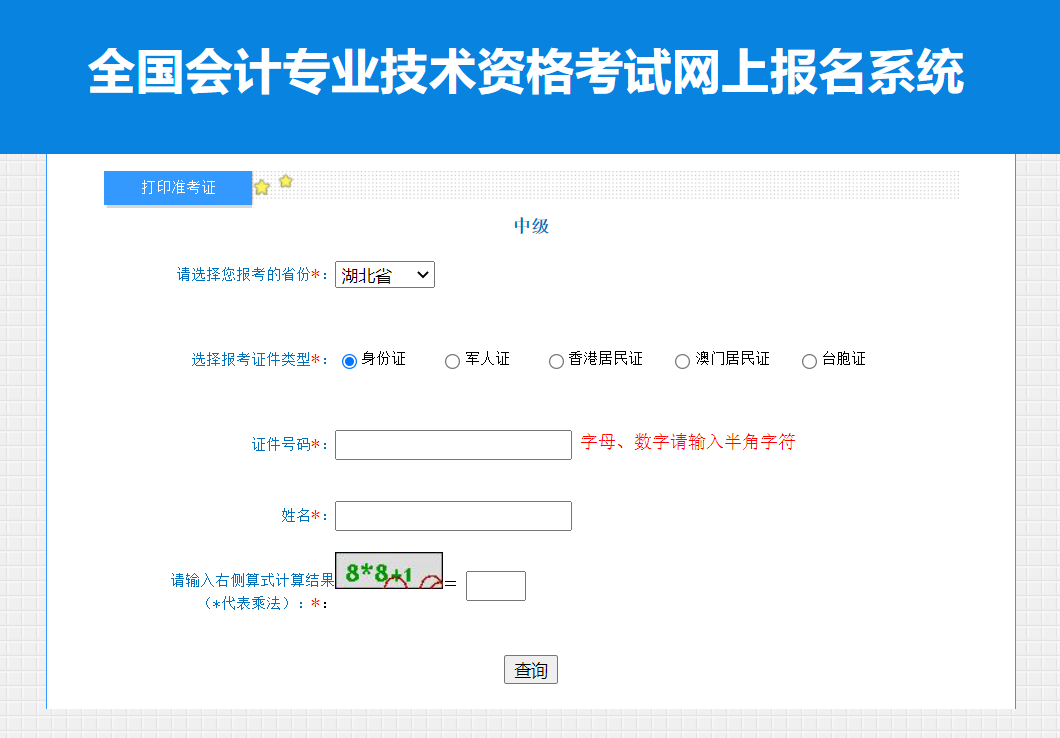Select the 香港居民证 option
The width and height of the screenshot is (1060, 738).
(x=556, y=360)
